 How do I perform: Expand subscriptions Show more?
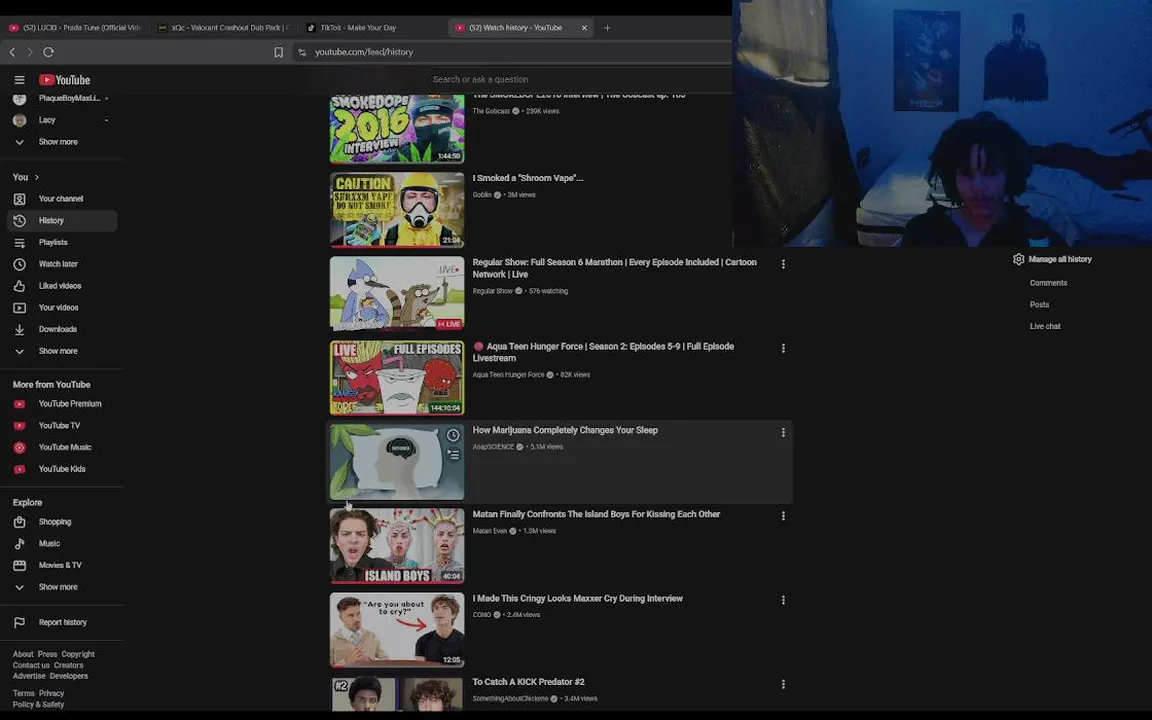pos(62,142)
